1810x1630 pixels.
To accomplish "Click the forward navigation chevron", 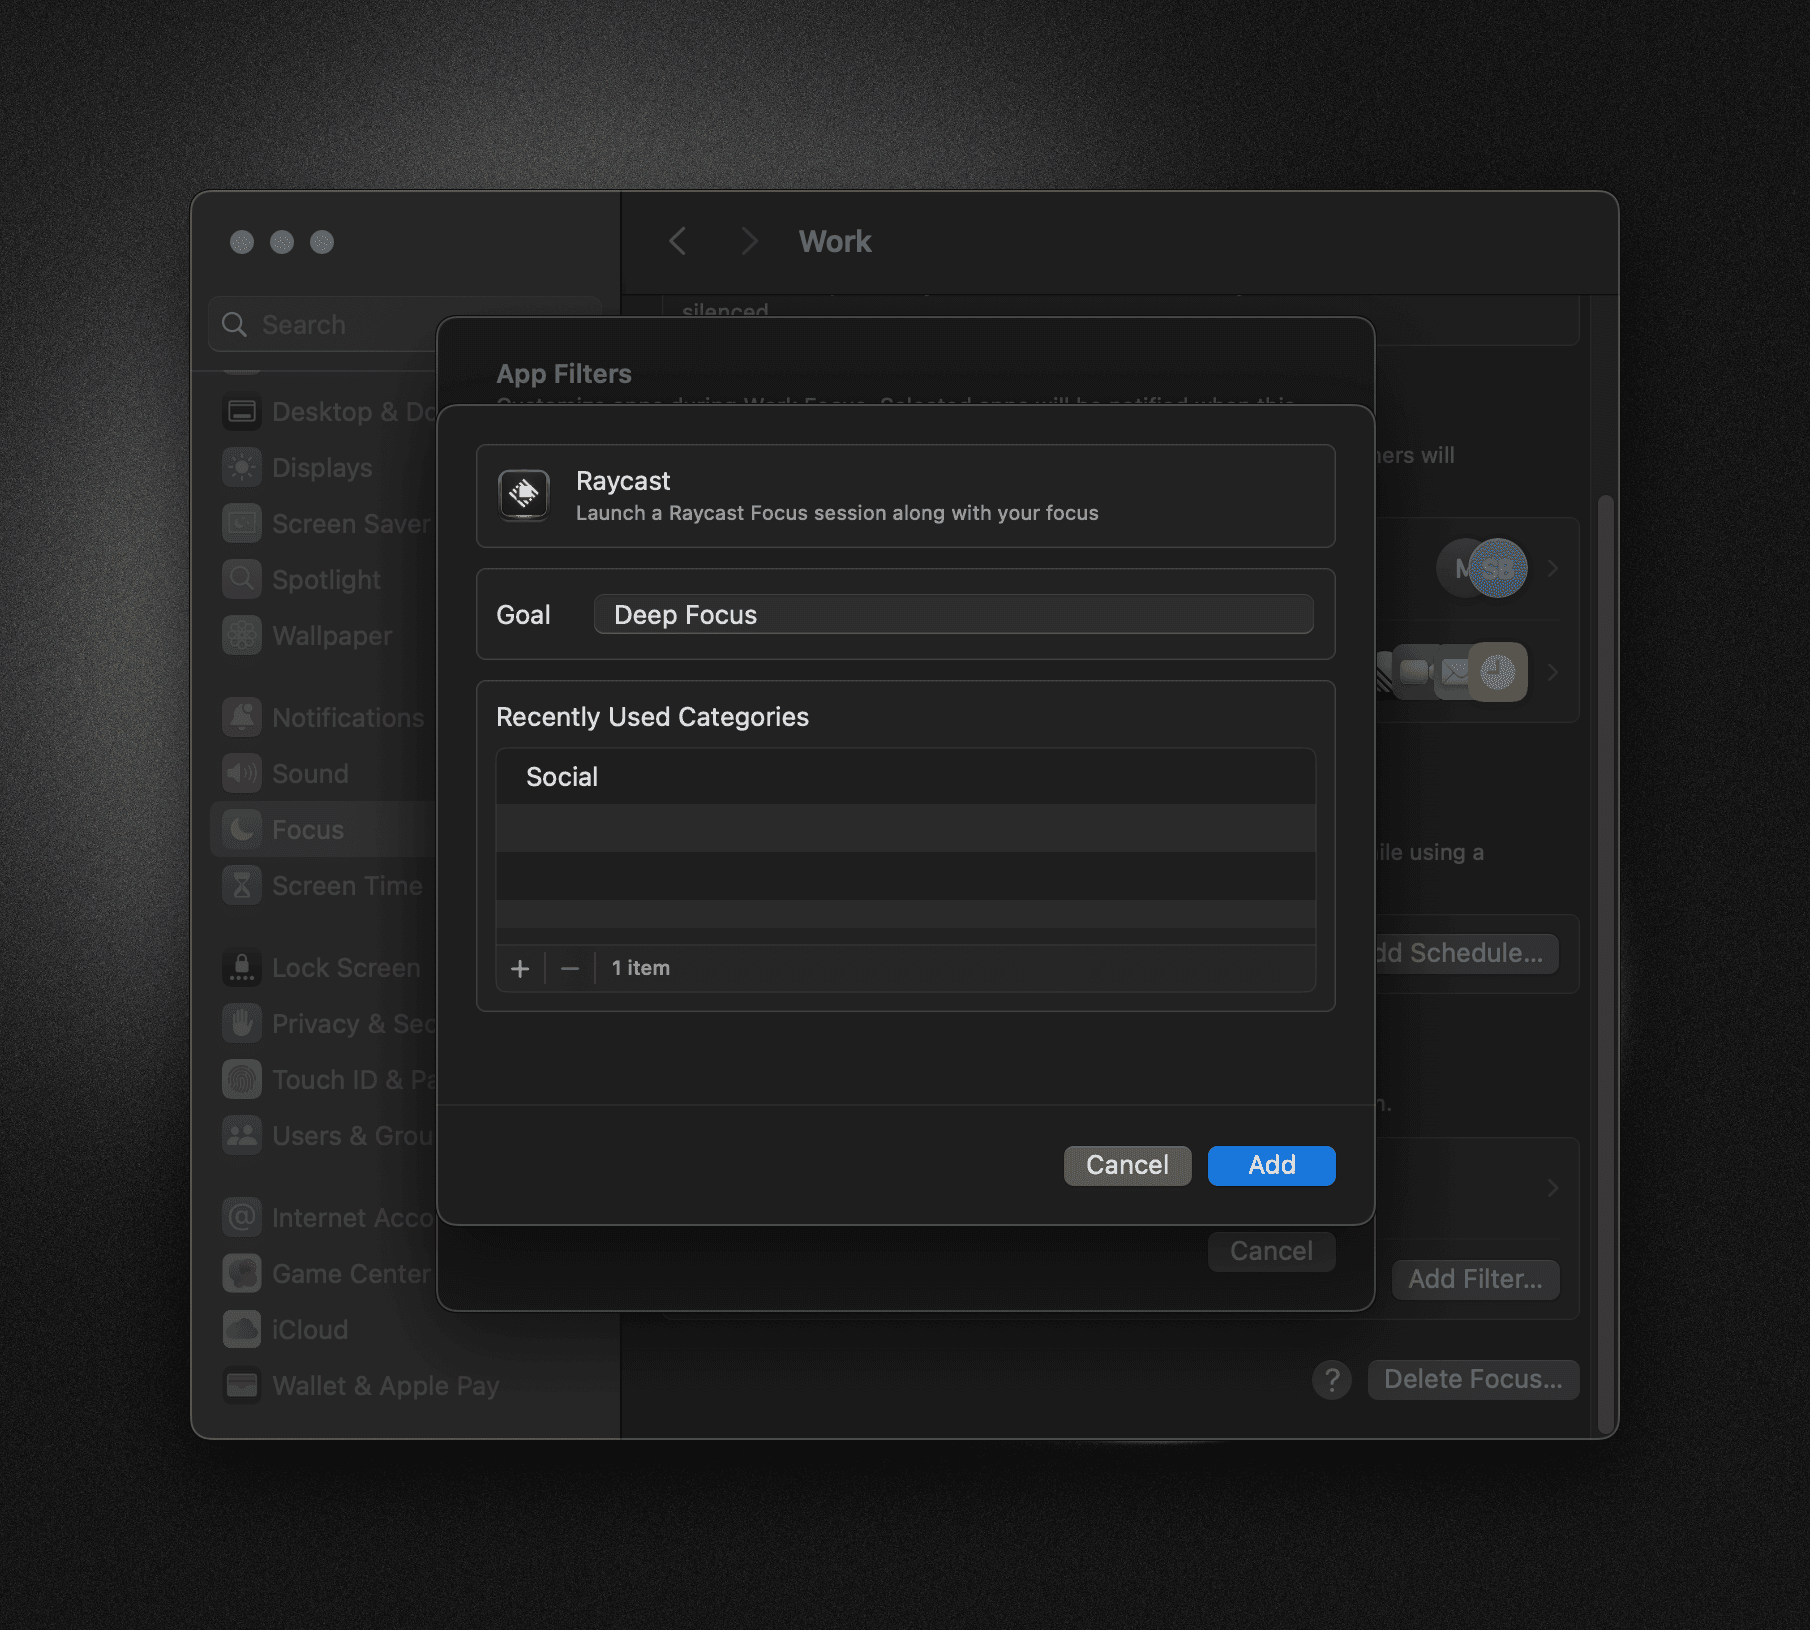I will [749, 241].
